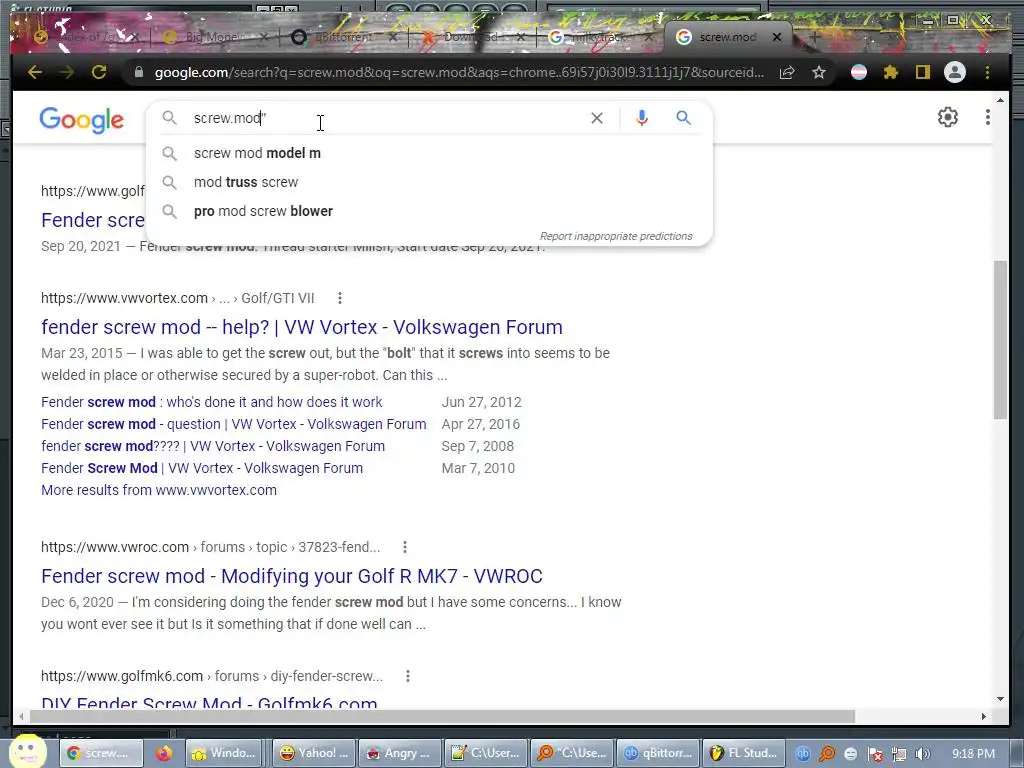Choose suggestion 'screw mod model m'
Image resolution: width=1024 pixels, height=768 pixels.
tap(430, 153)
